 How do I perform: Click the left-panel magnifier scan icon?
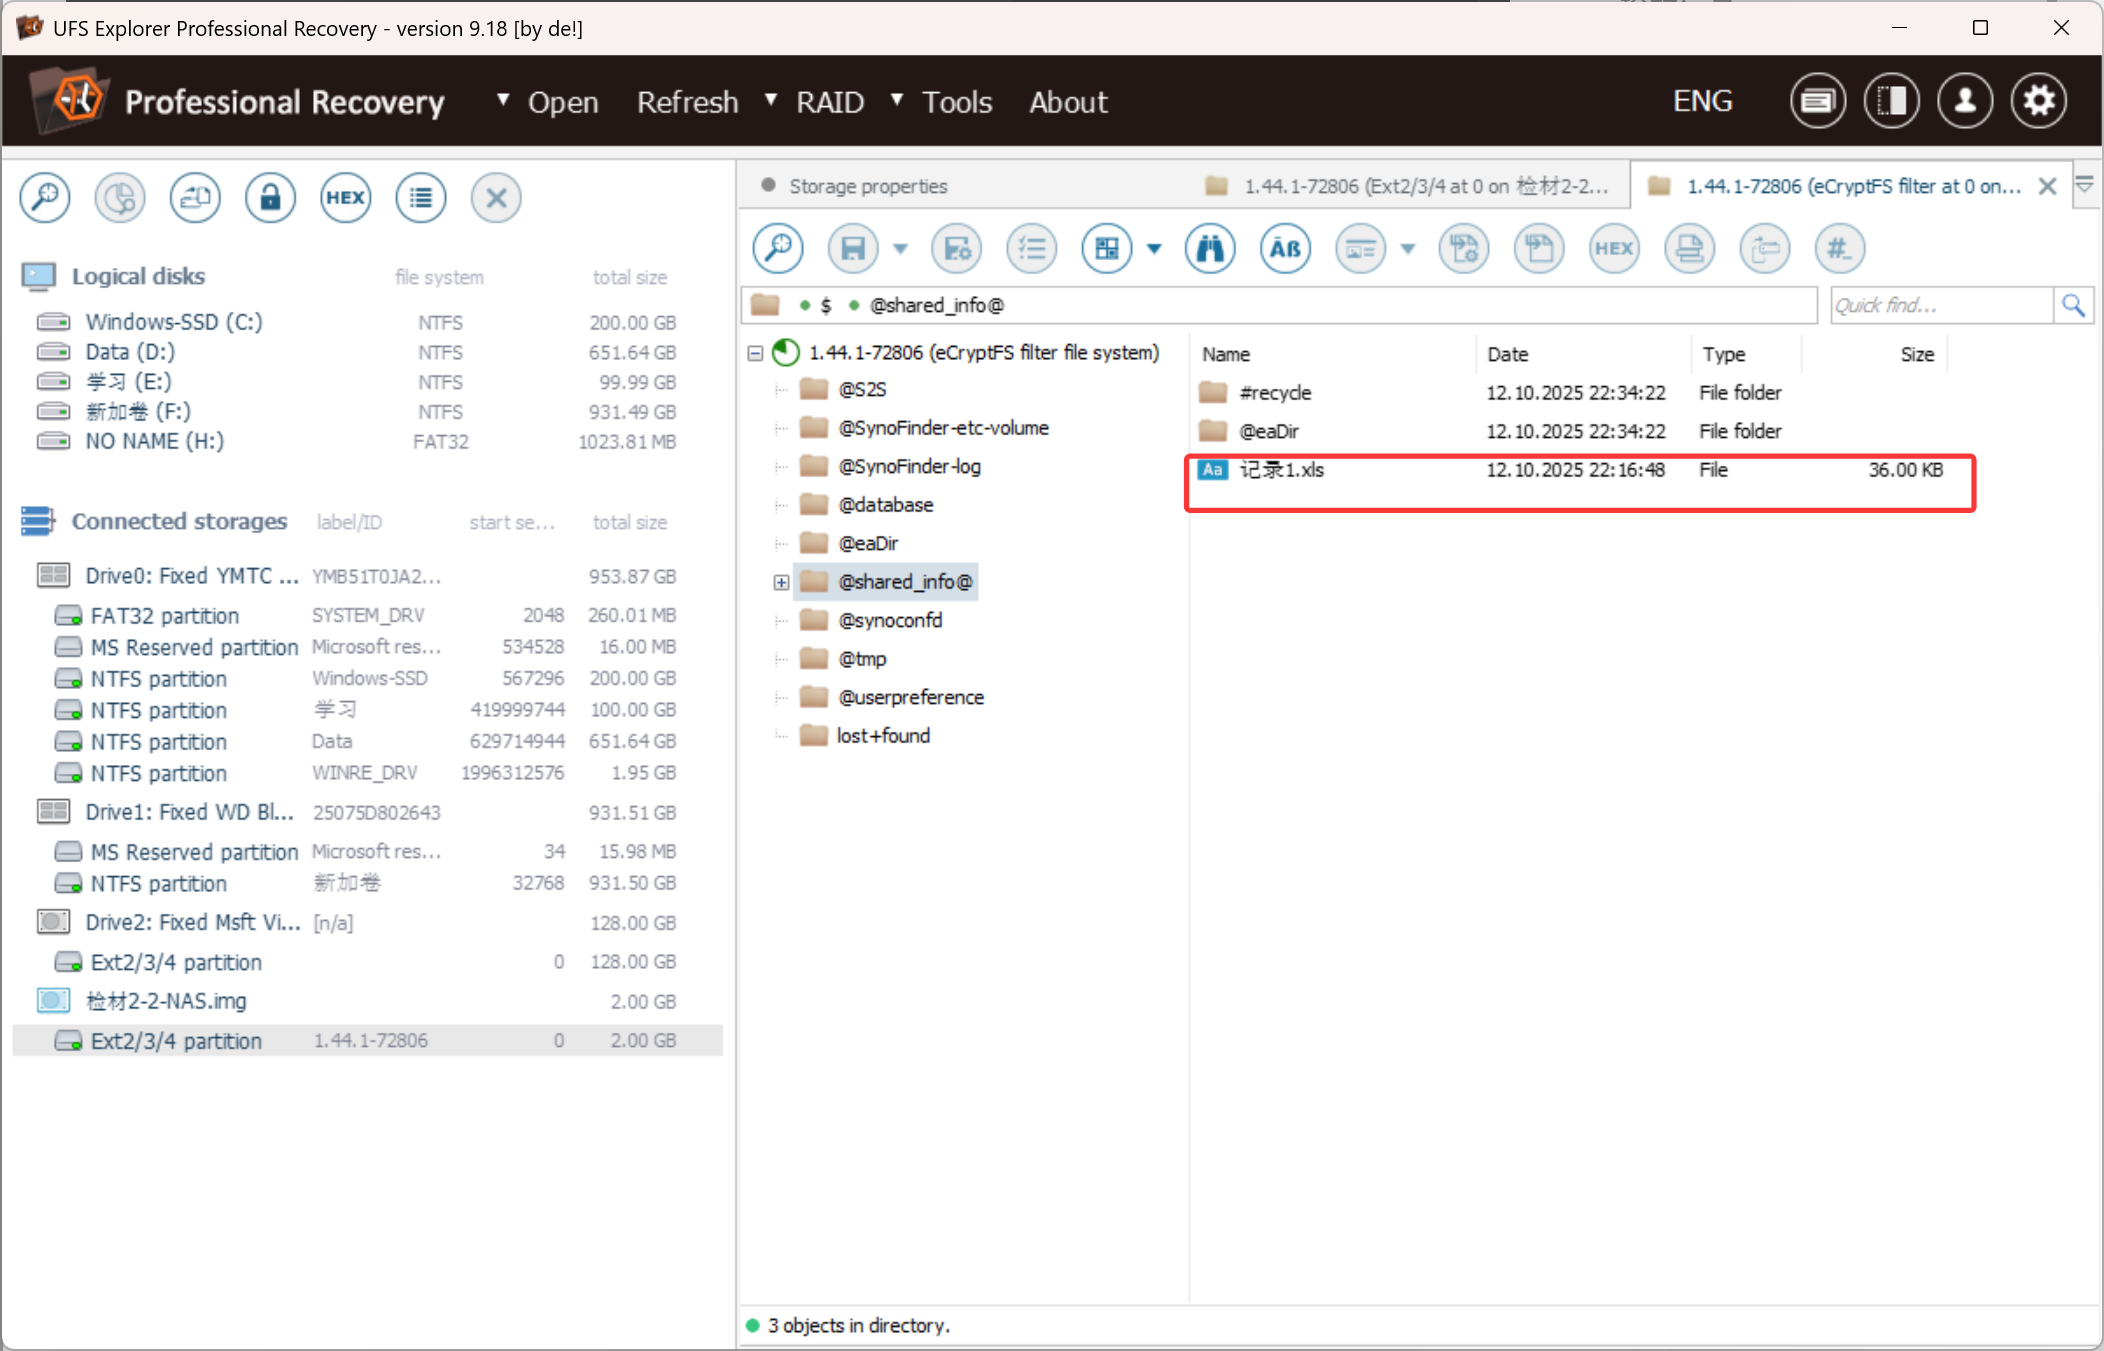click(x=45, y=198)
